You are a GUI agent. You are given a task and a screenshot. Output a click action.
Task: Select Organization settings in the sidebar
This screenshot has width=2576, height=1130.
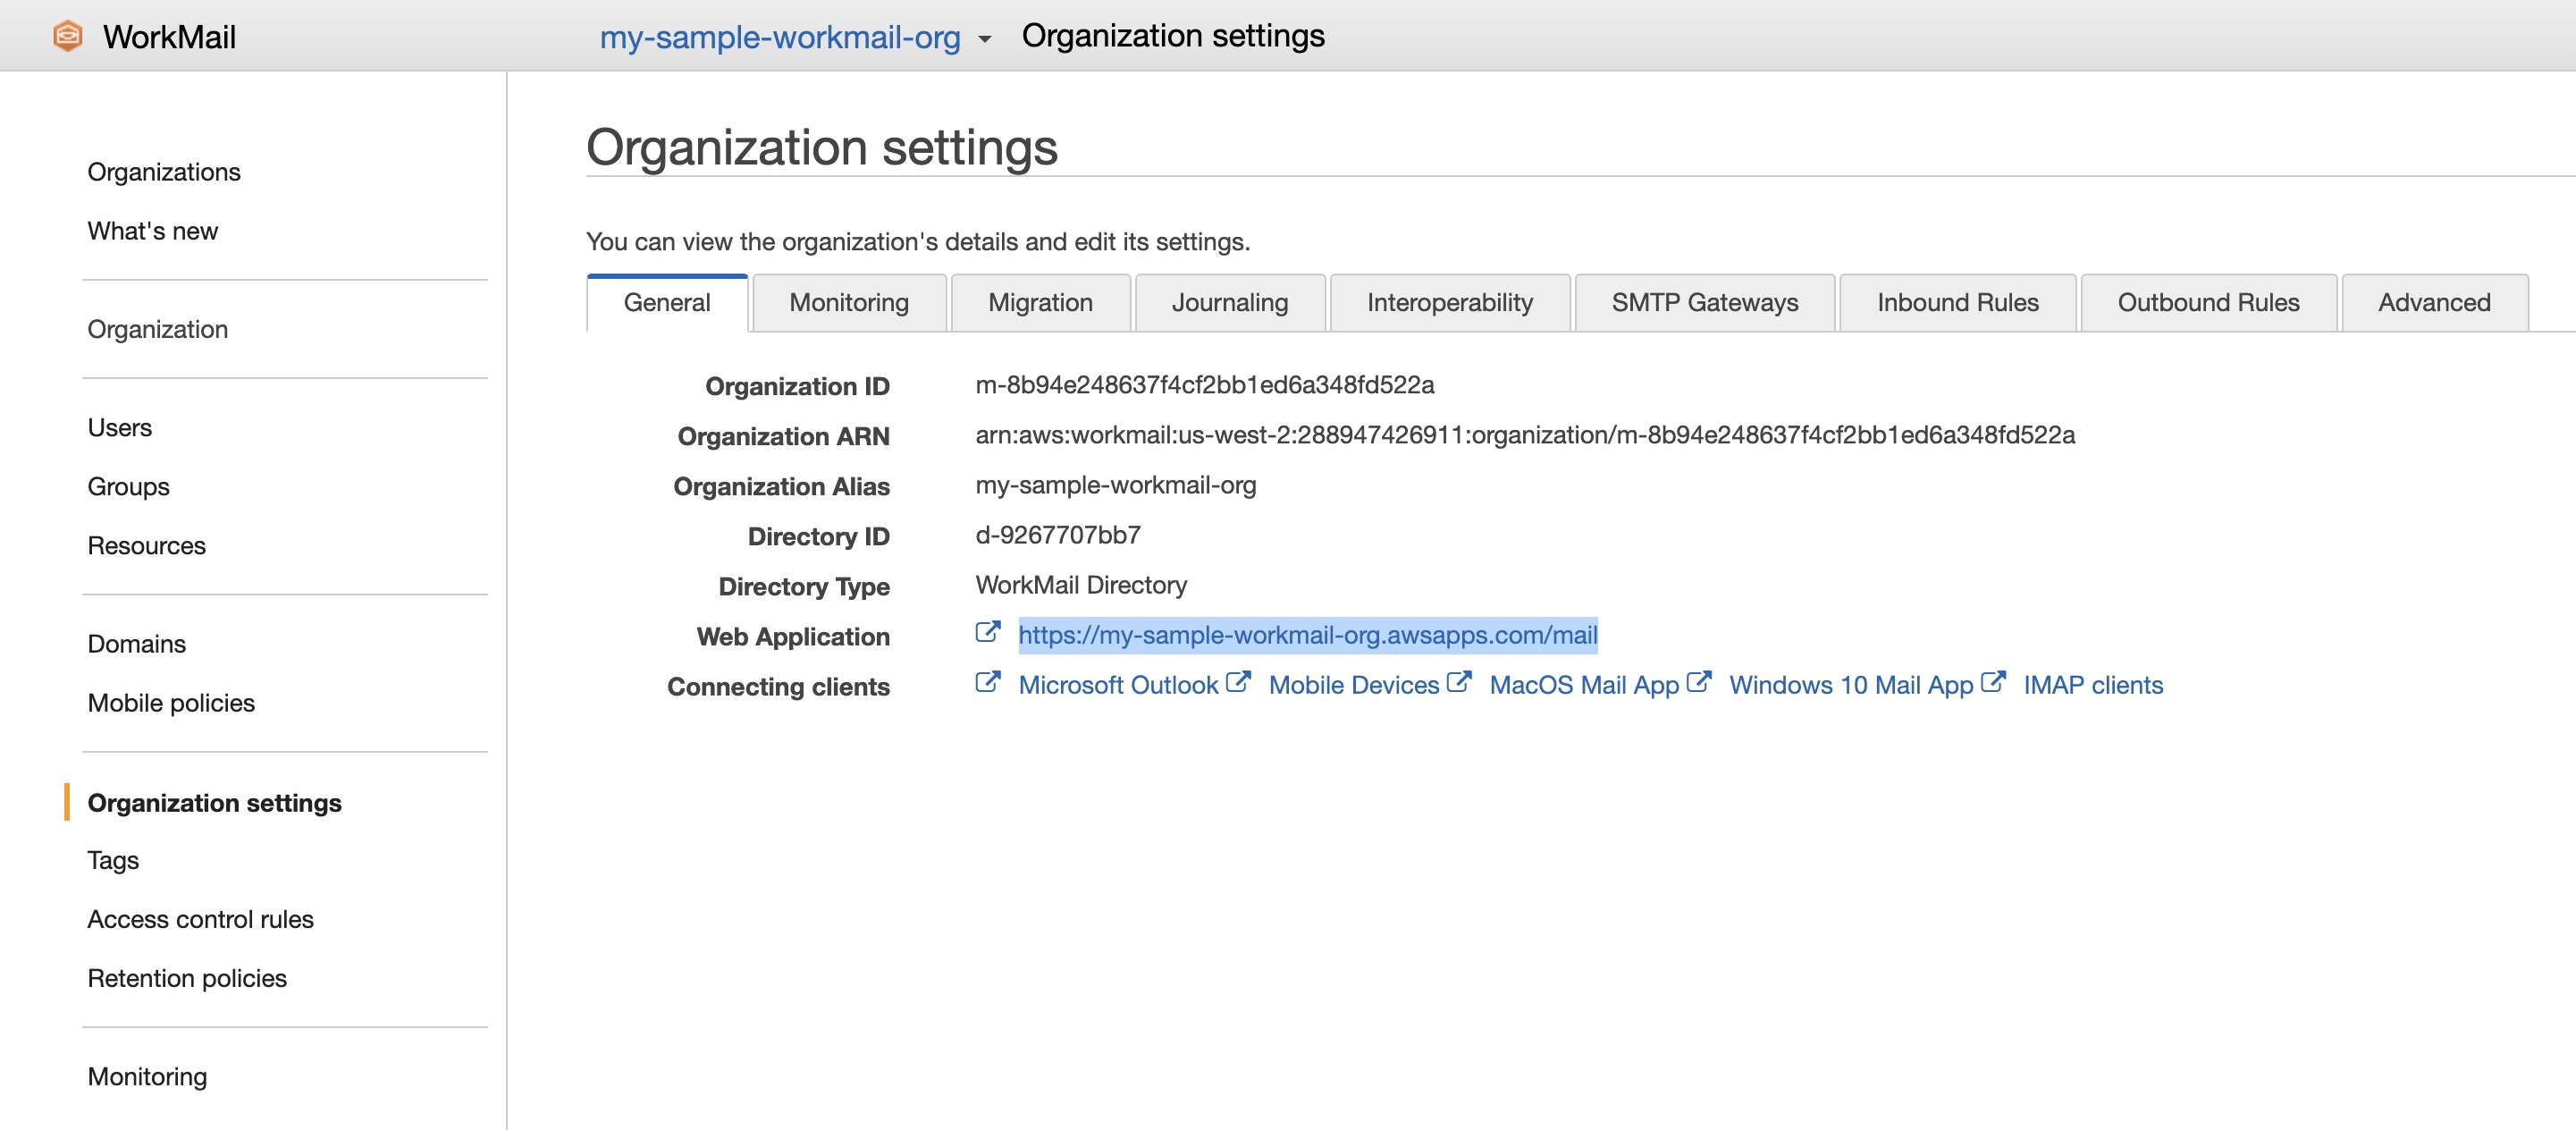(214, 802)
